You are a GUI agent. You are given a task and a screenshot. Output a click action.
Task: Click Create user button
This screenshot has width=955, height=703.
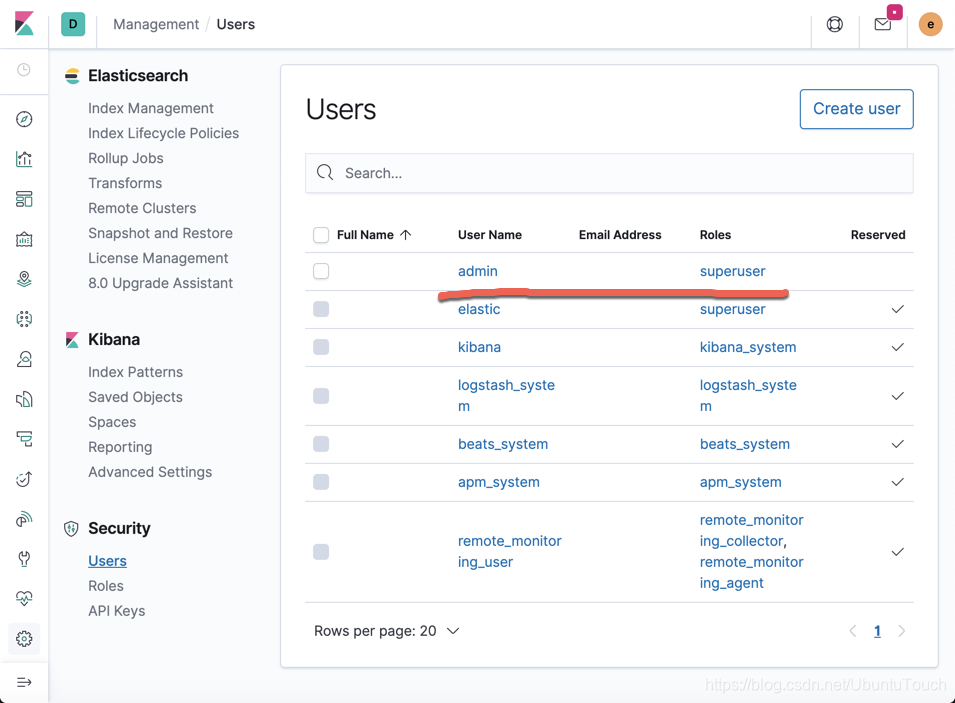pos(856,109)
